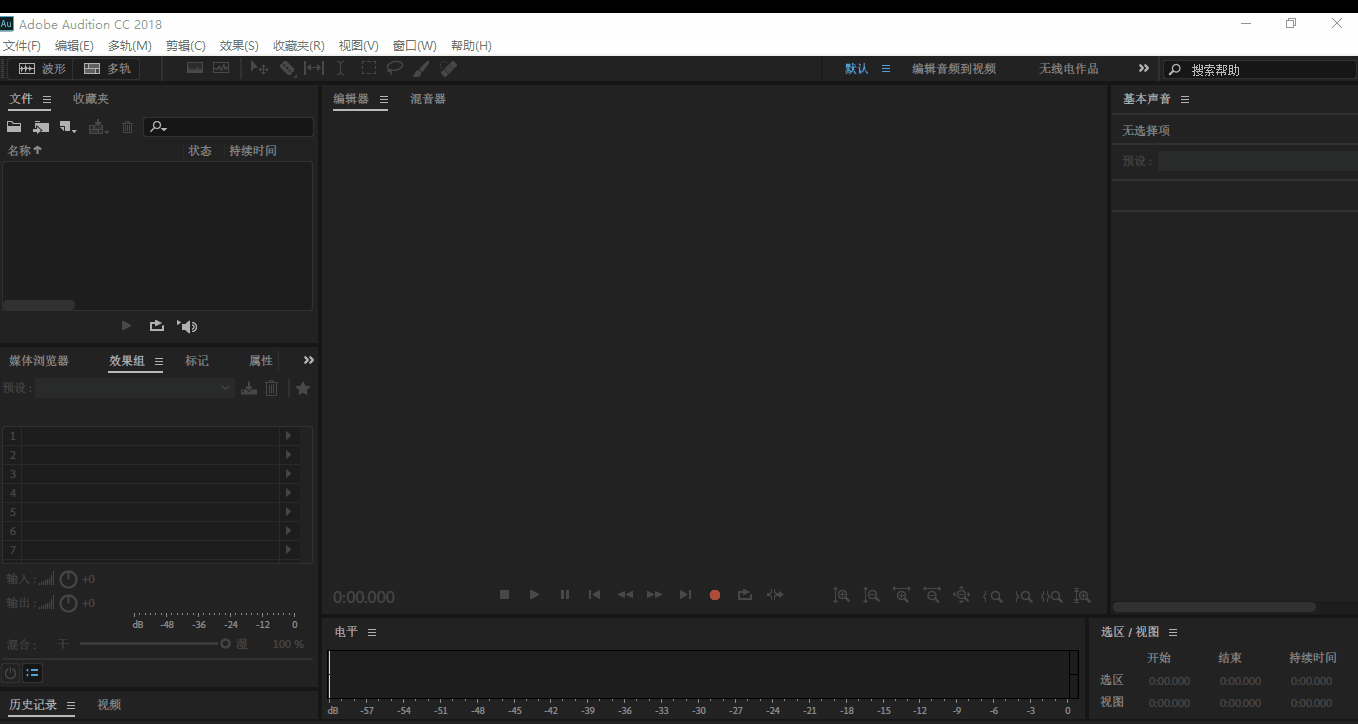Click the 输入 gain knob

click(x=68, y=579)
